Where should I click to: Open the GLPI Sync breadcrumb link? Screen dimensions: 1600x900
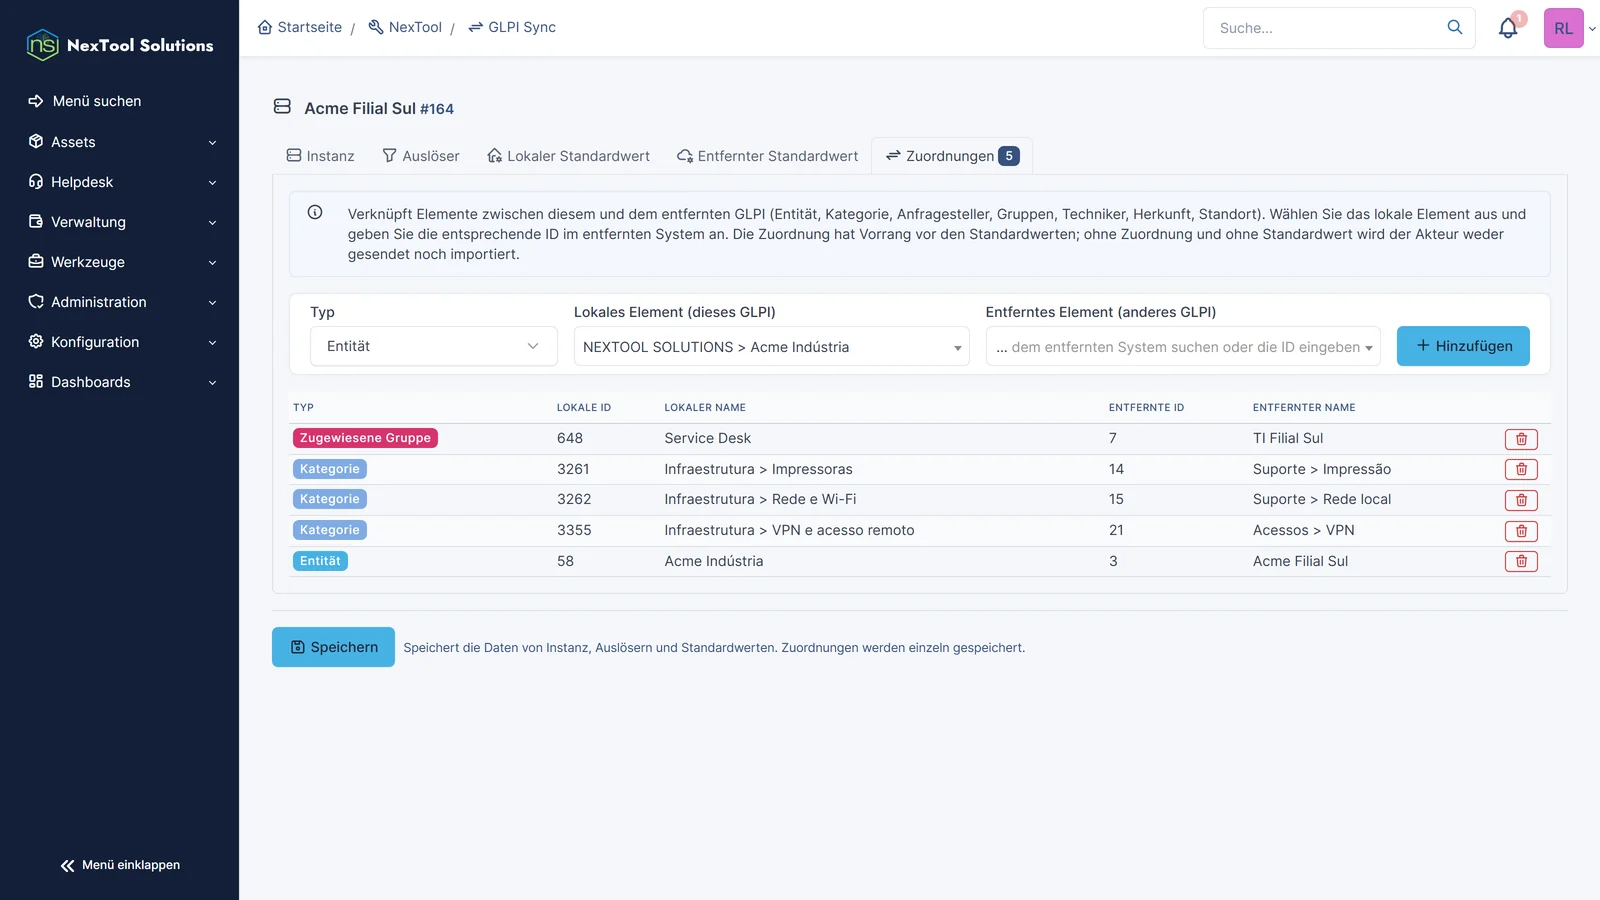click(511, 27)
